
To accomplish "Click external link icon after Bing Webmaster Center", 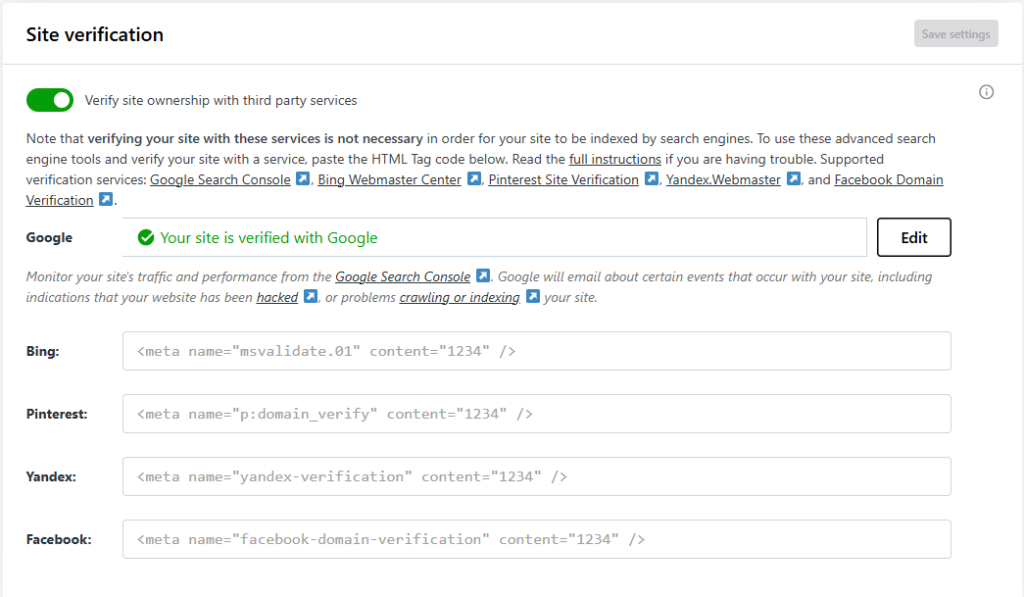I will click(x=474, y=180).
